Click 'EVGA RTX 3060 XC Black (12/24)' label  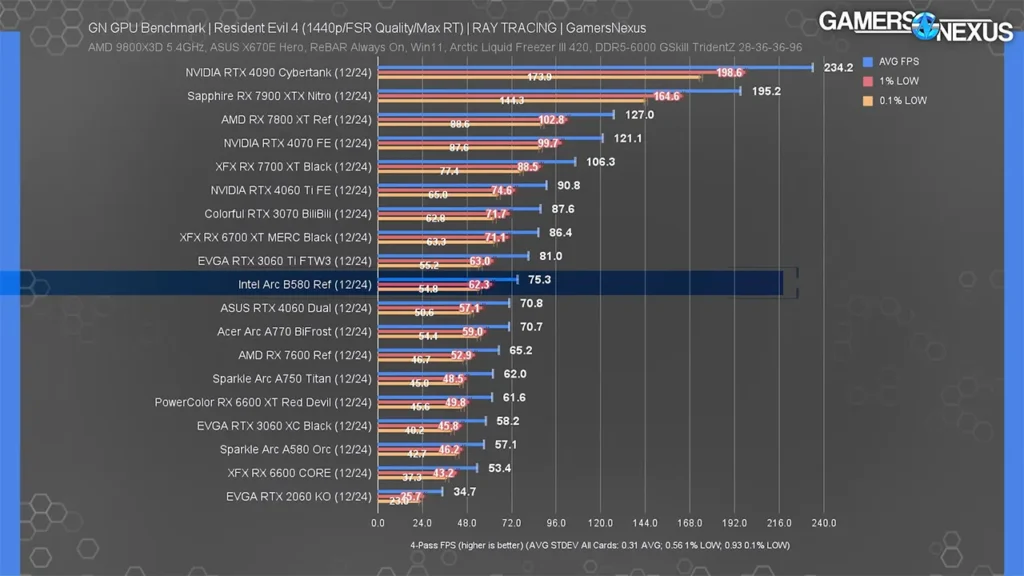click(x=284, y=426)
